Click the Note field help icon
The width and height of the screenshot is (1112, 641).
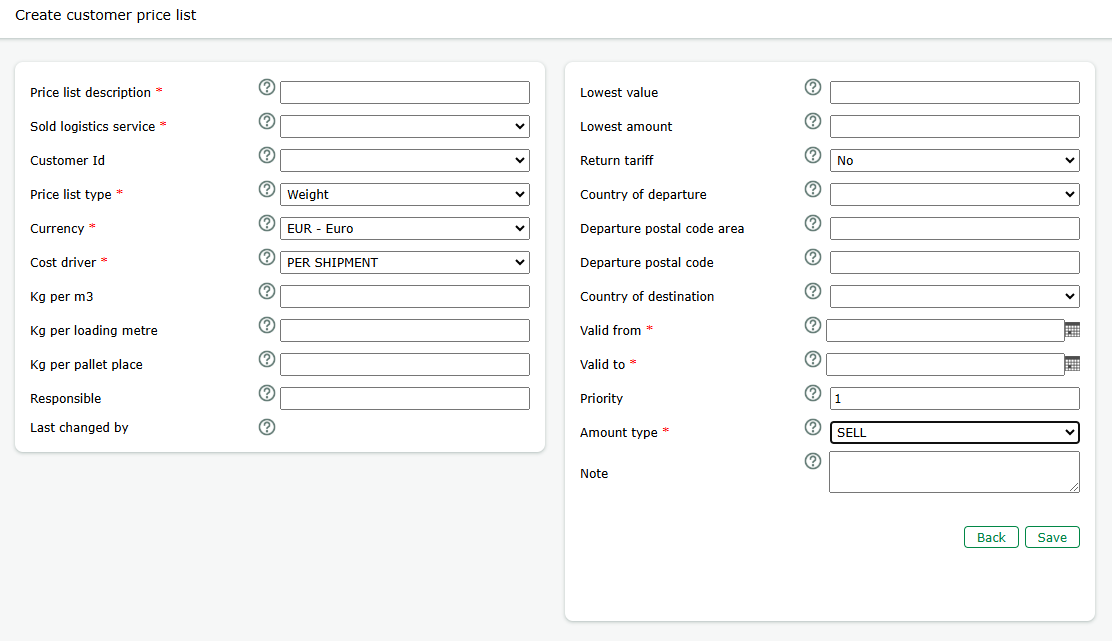click(x=813, y=461)
